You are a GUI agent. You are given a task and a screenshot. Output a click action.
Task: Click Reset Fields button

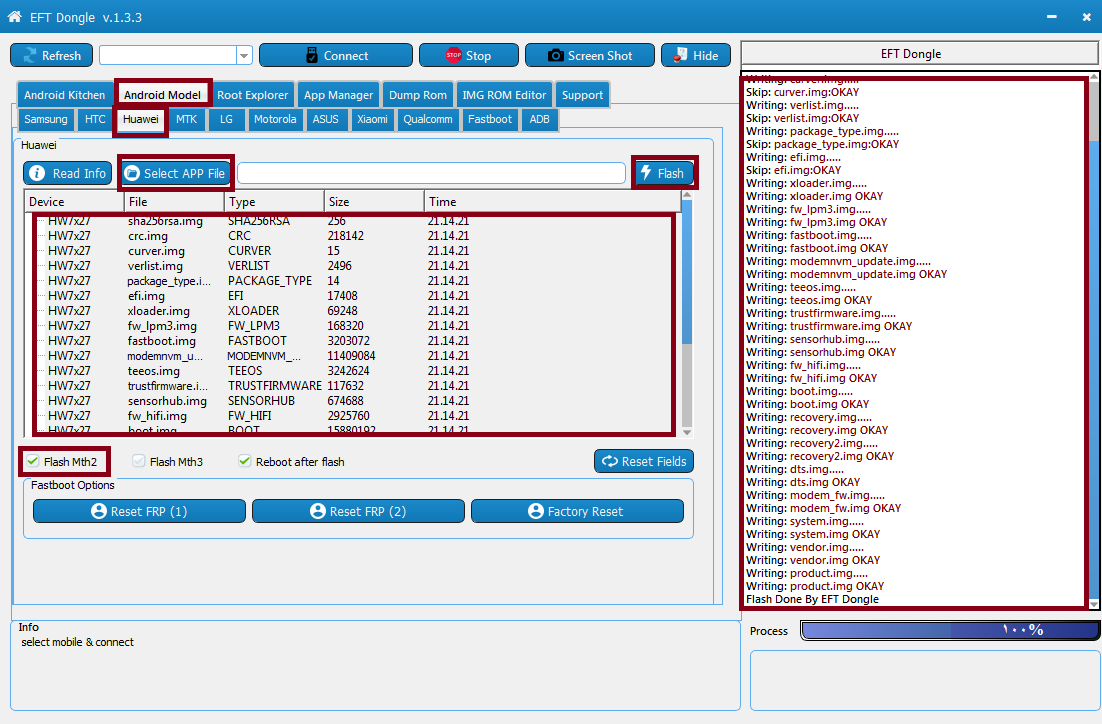(644, 461)
